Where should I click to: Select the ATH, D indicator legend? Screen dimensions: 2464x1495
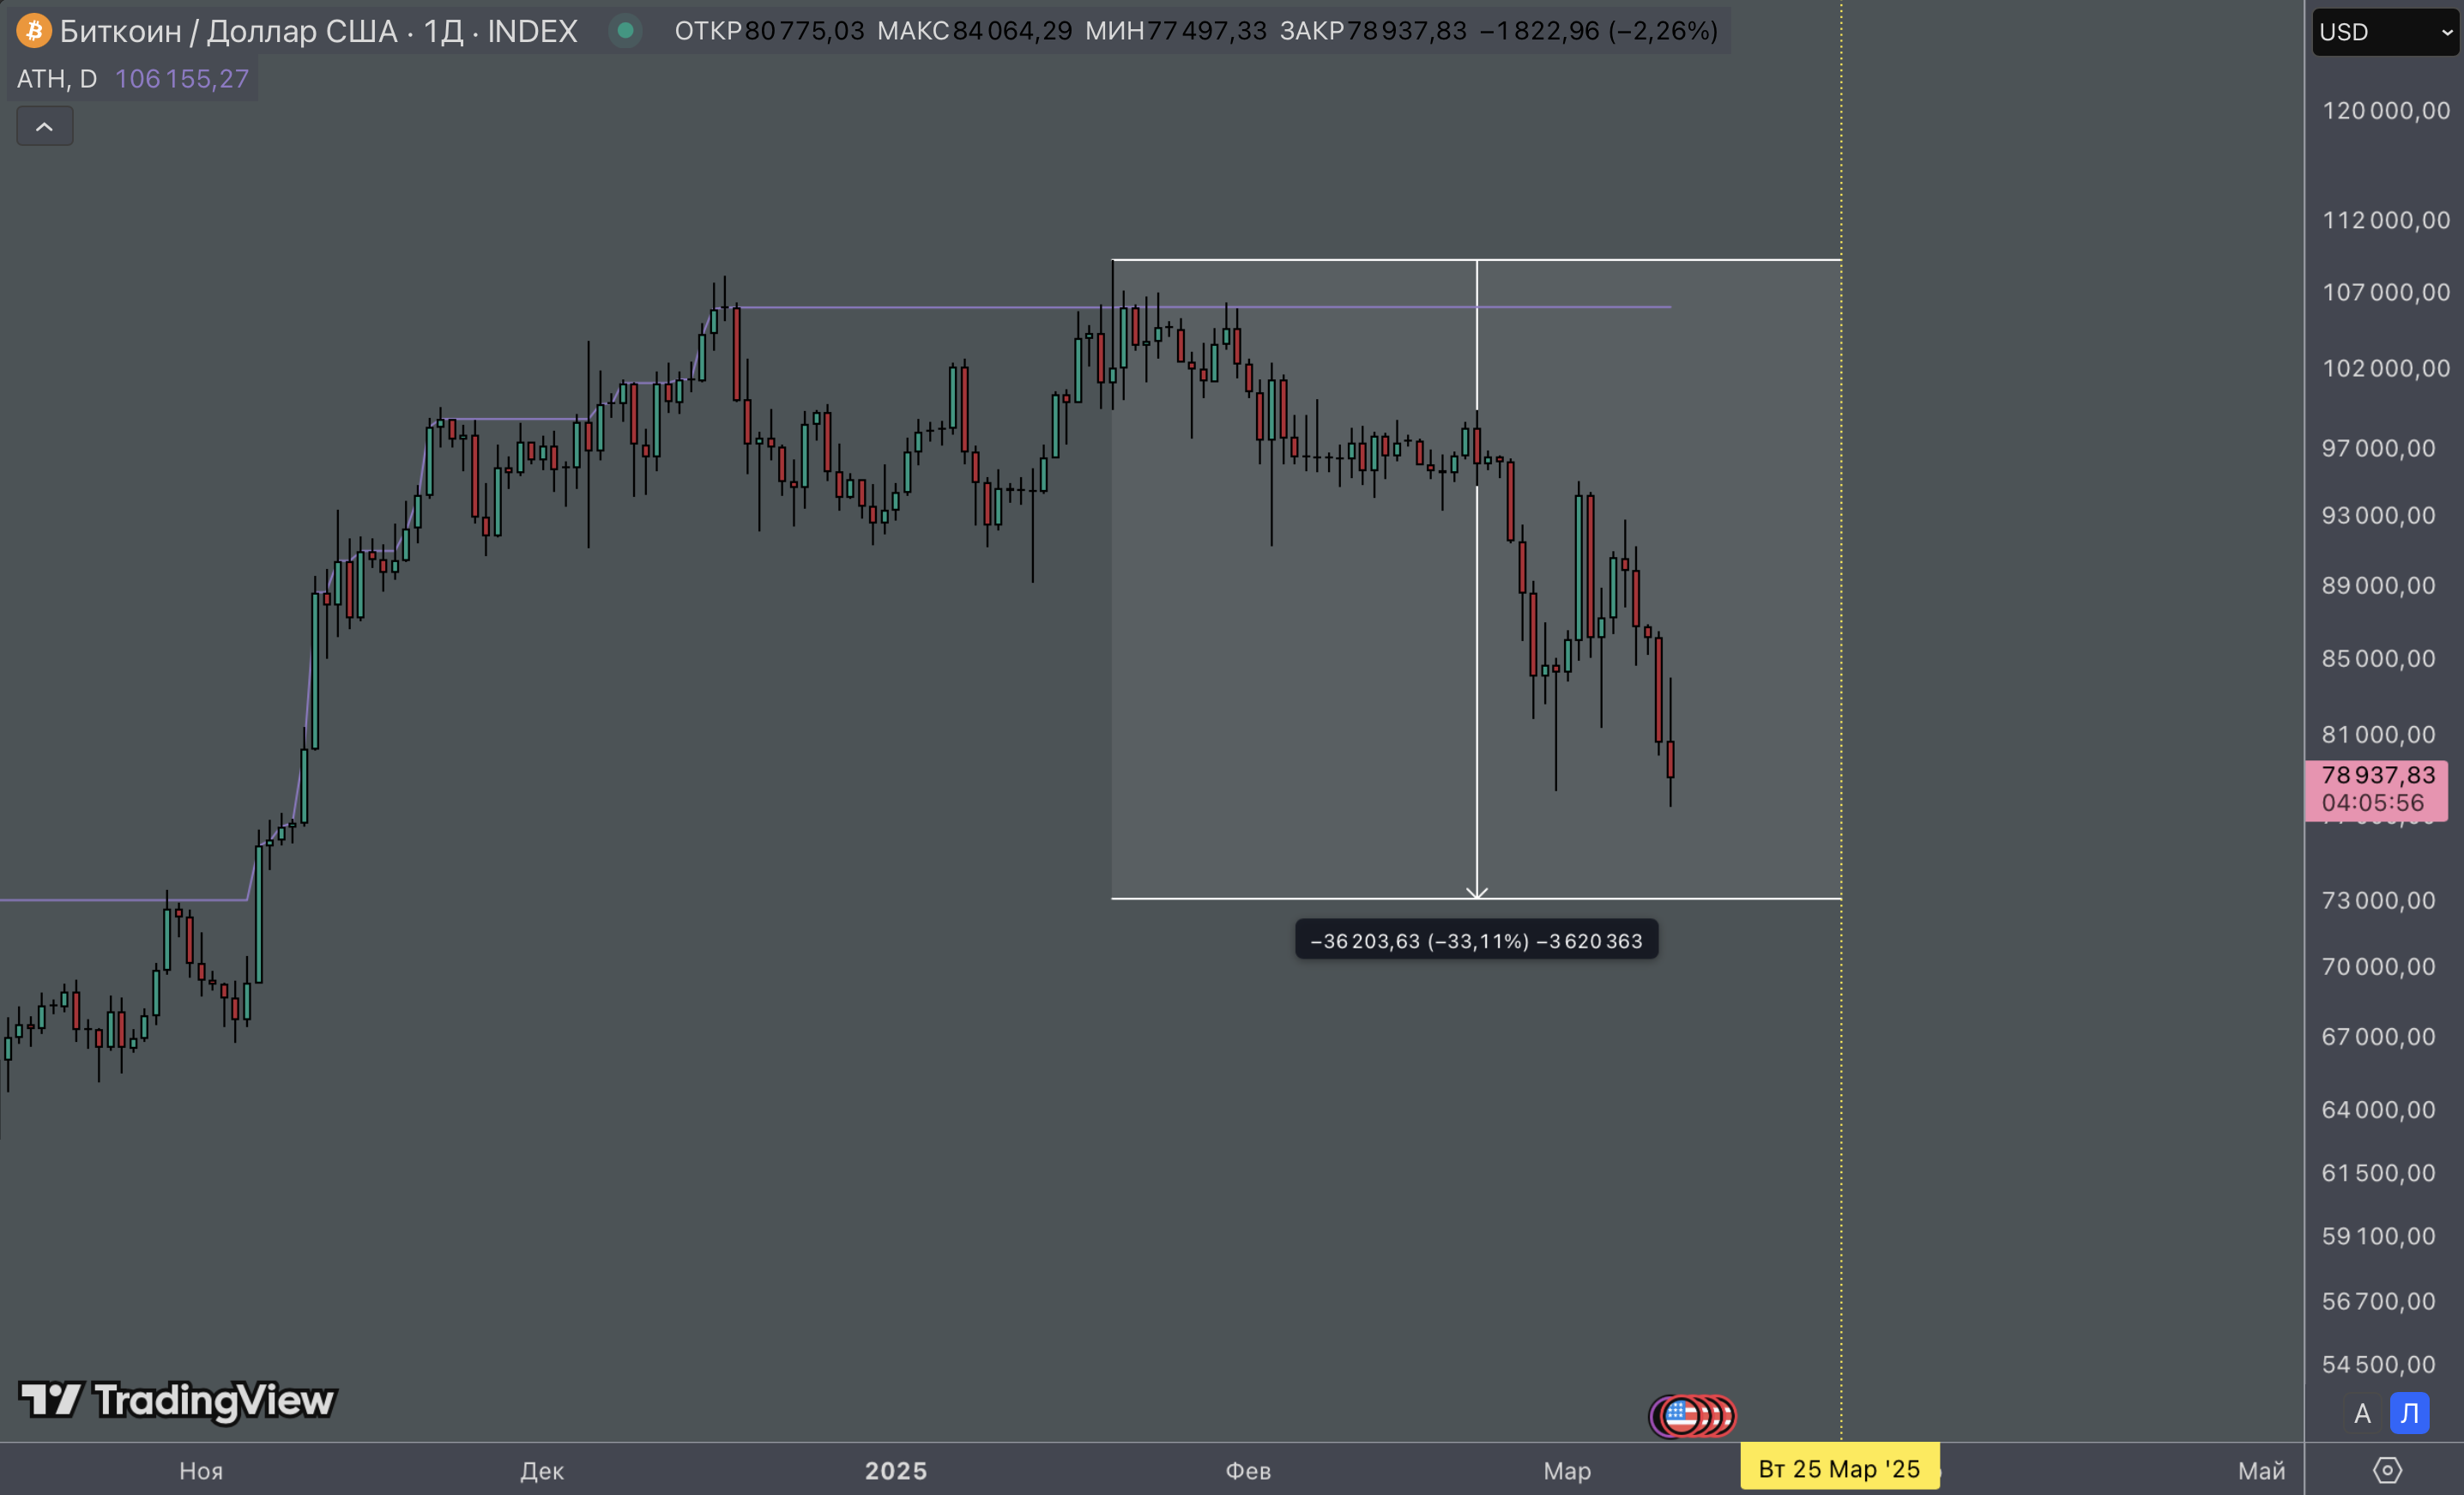56,78
